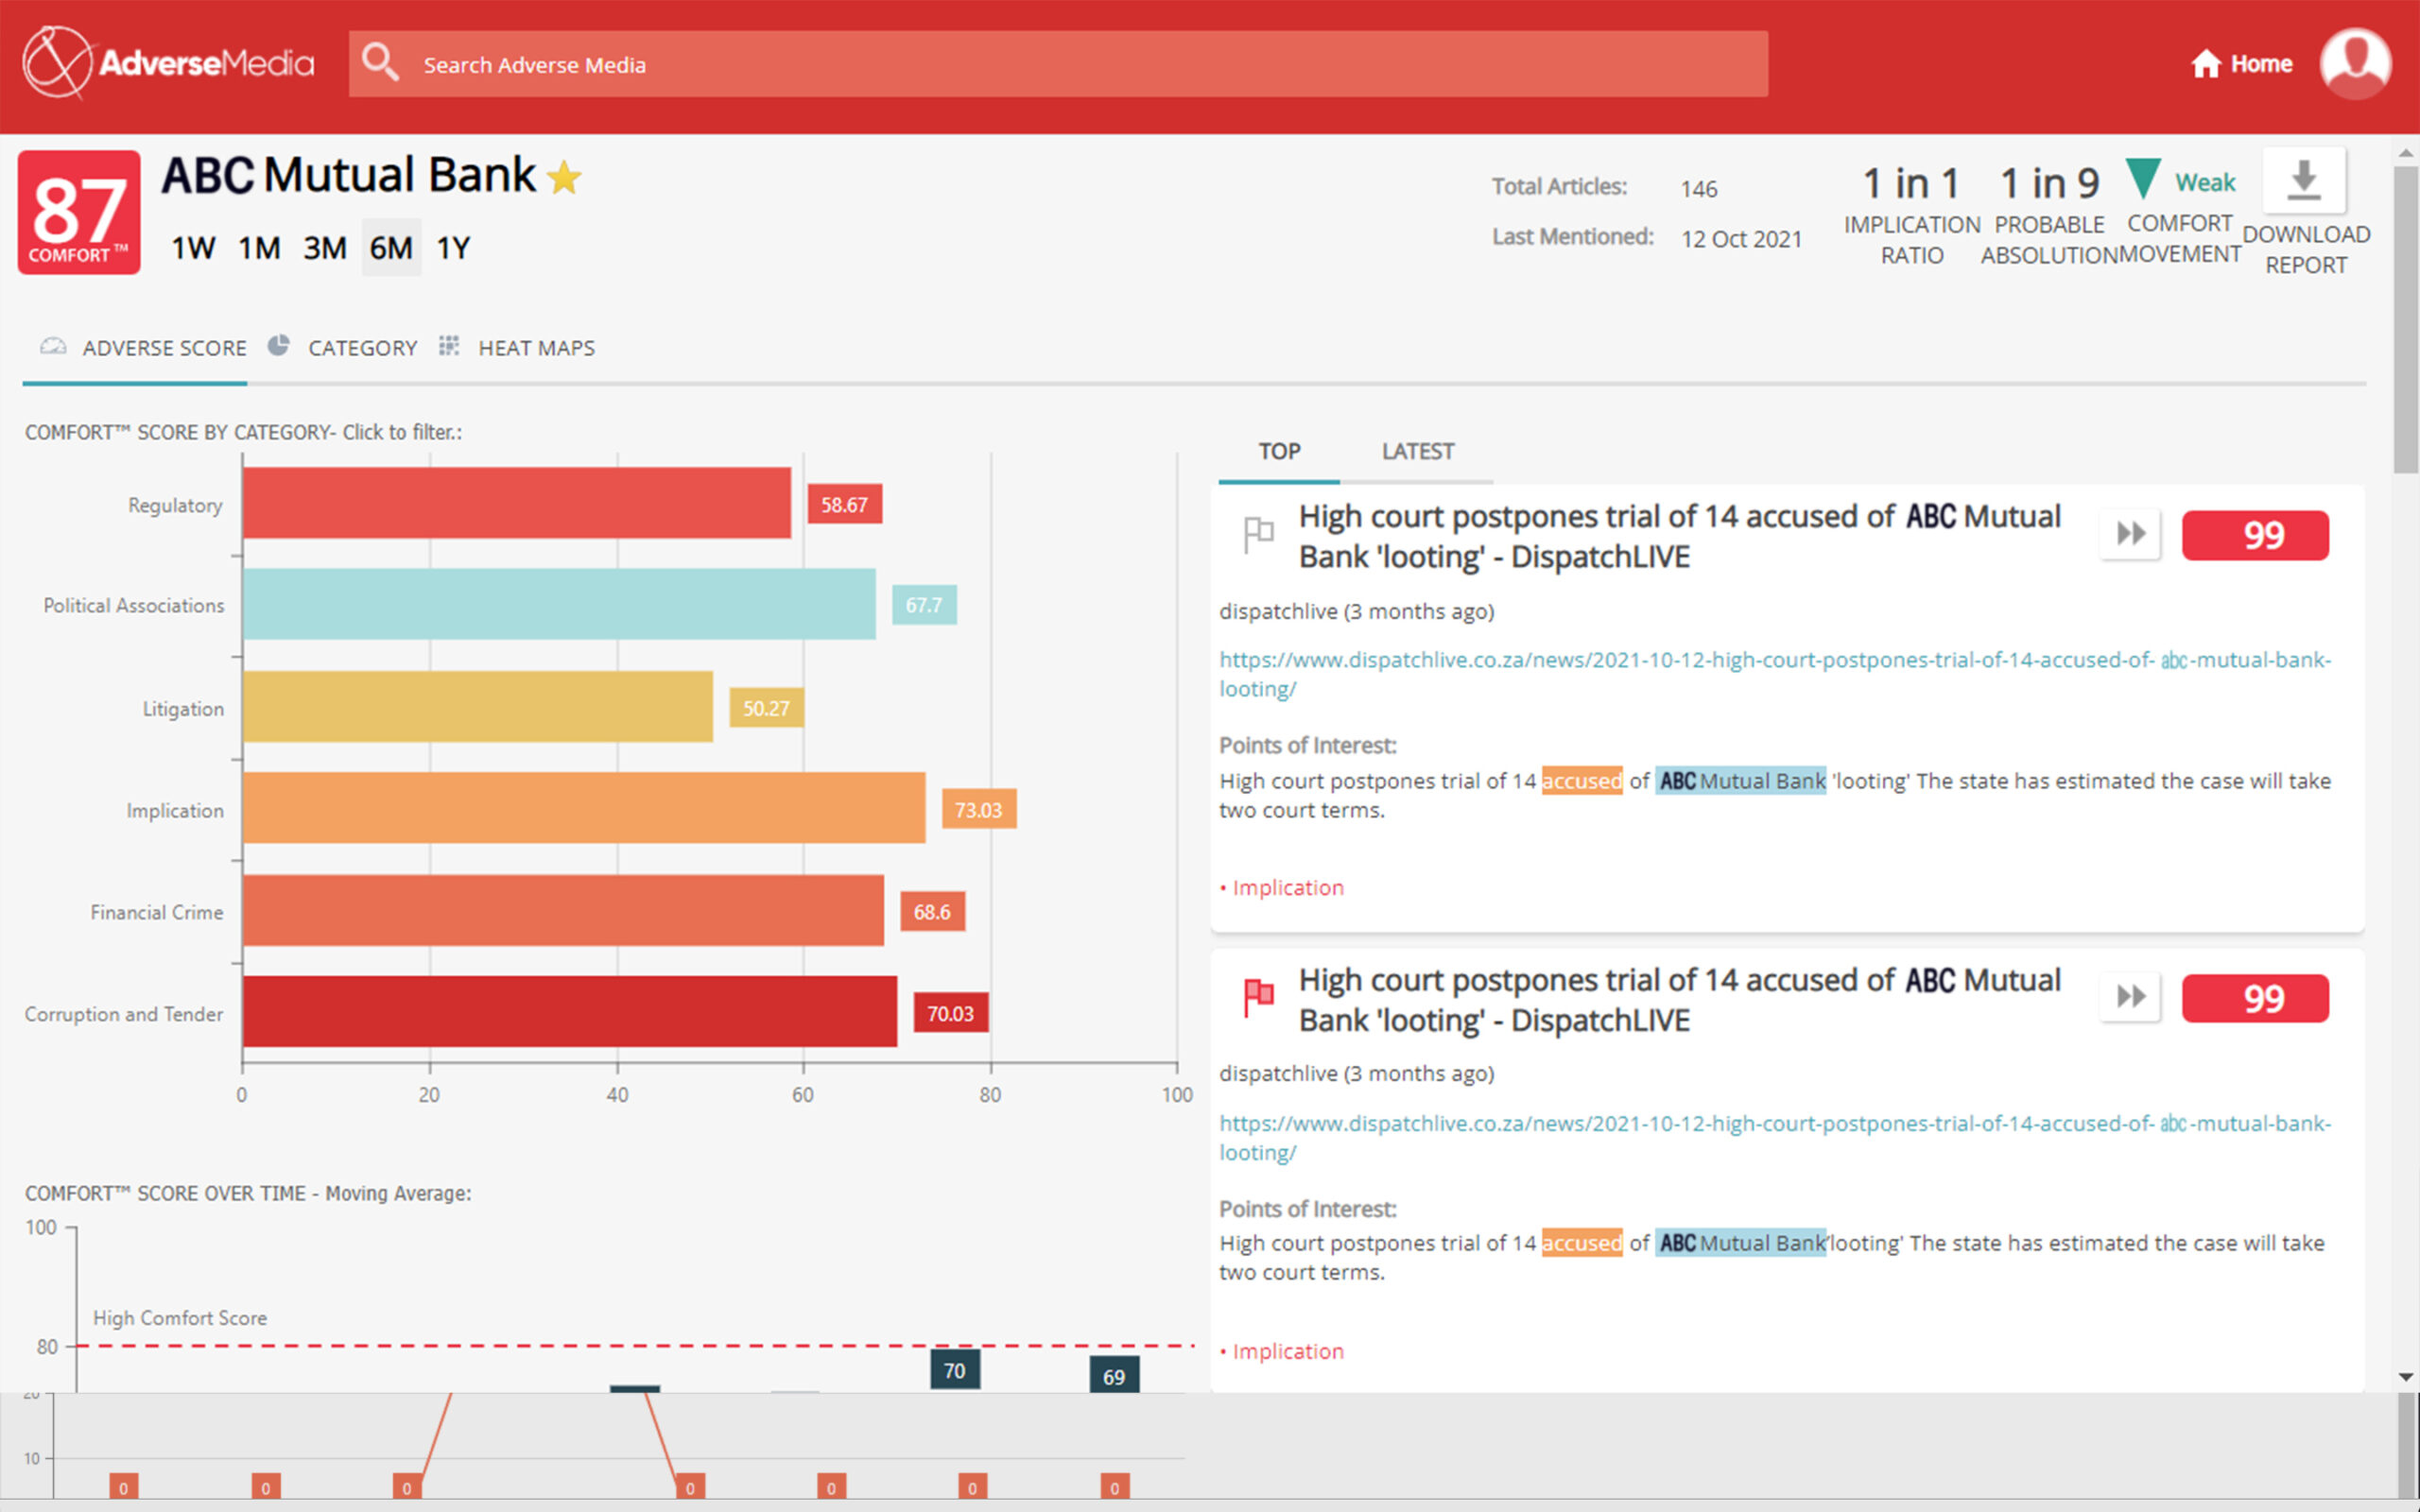2420x1512 pixels.
Task: Click the 68.6 Financial Crime value label
Action: click(x=932, y=912)
